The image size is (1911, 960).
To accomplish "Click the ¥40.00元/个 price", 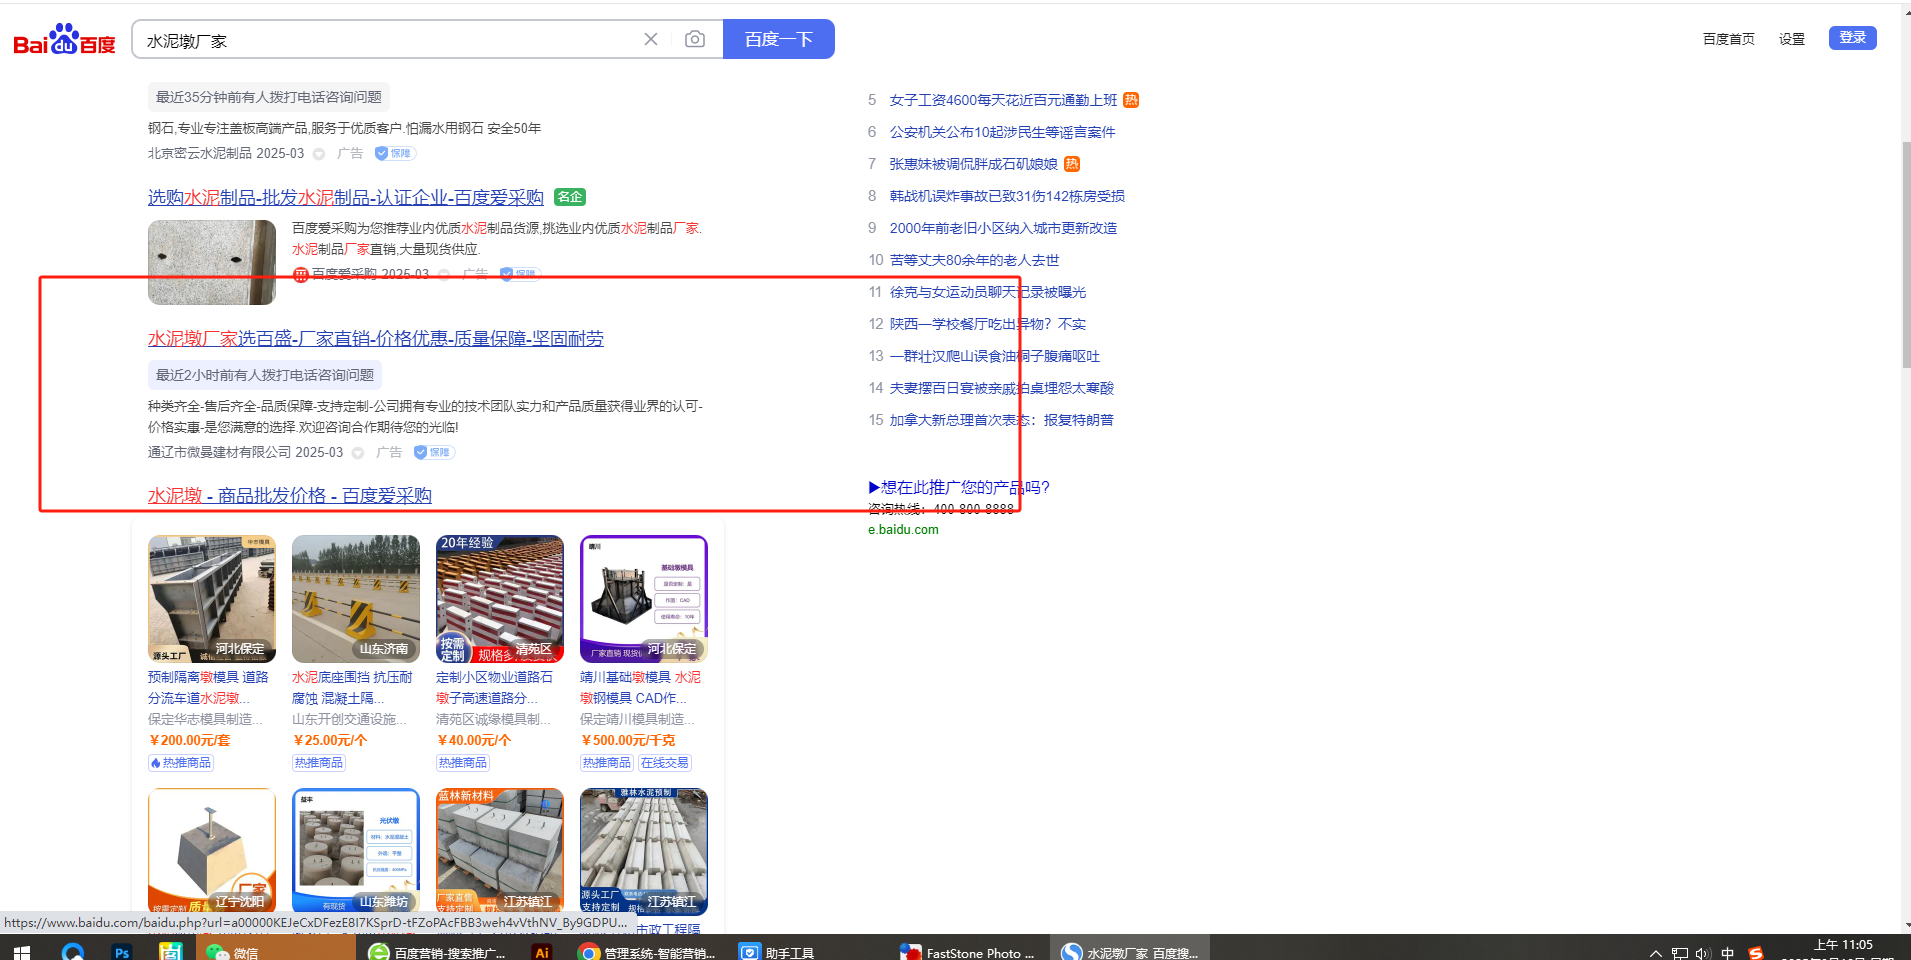I will (473, 741).
